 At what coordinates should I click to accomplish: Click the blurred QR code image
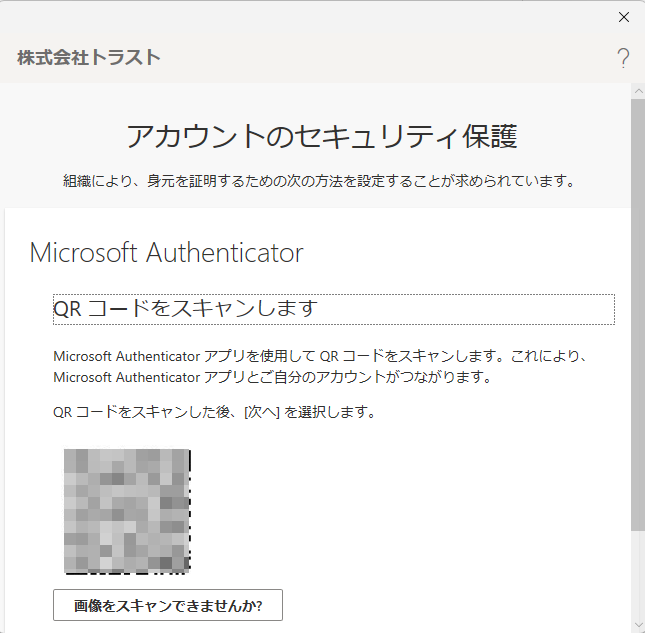pos(127,511)
